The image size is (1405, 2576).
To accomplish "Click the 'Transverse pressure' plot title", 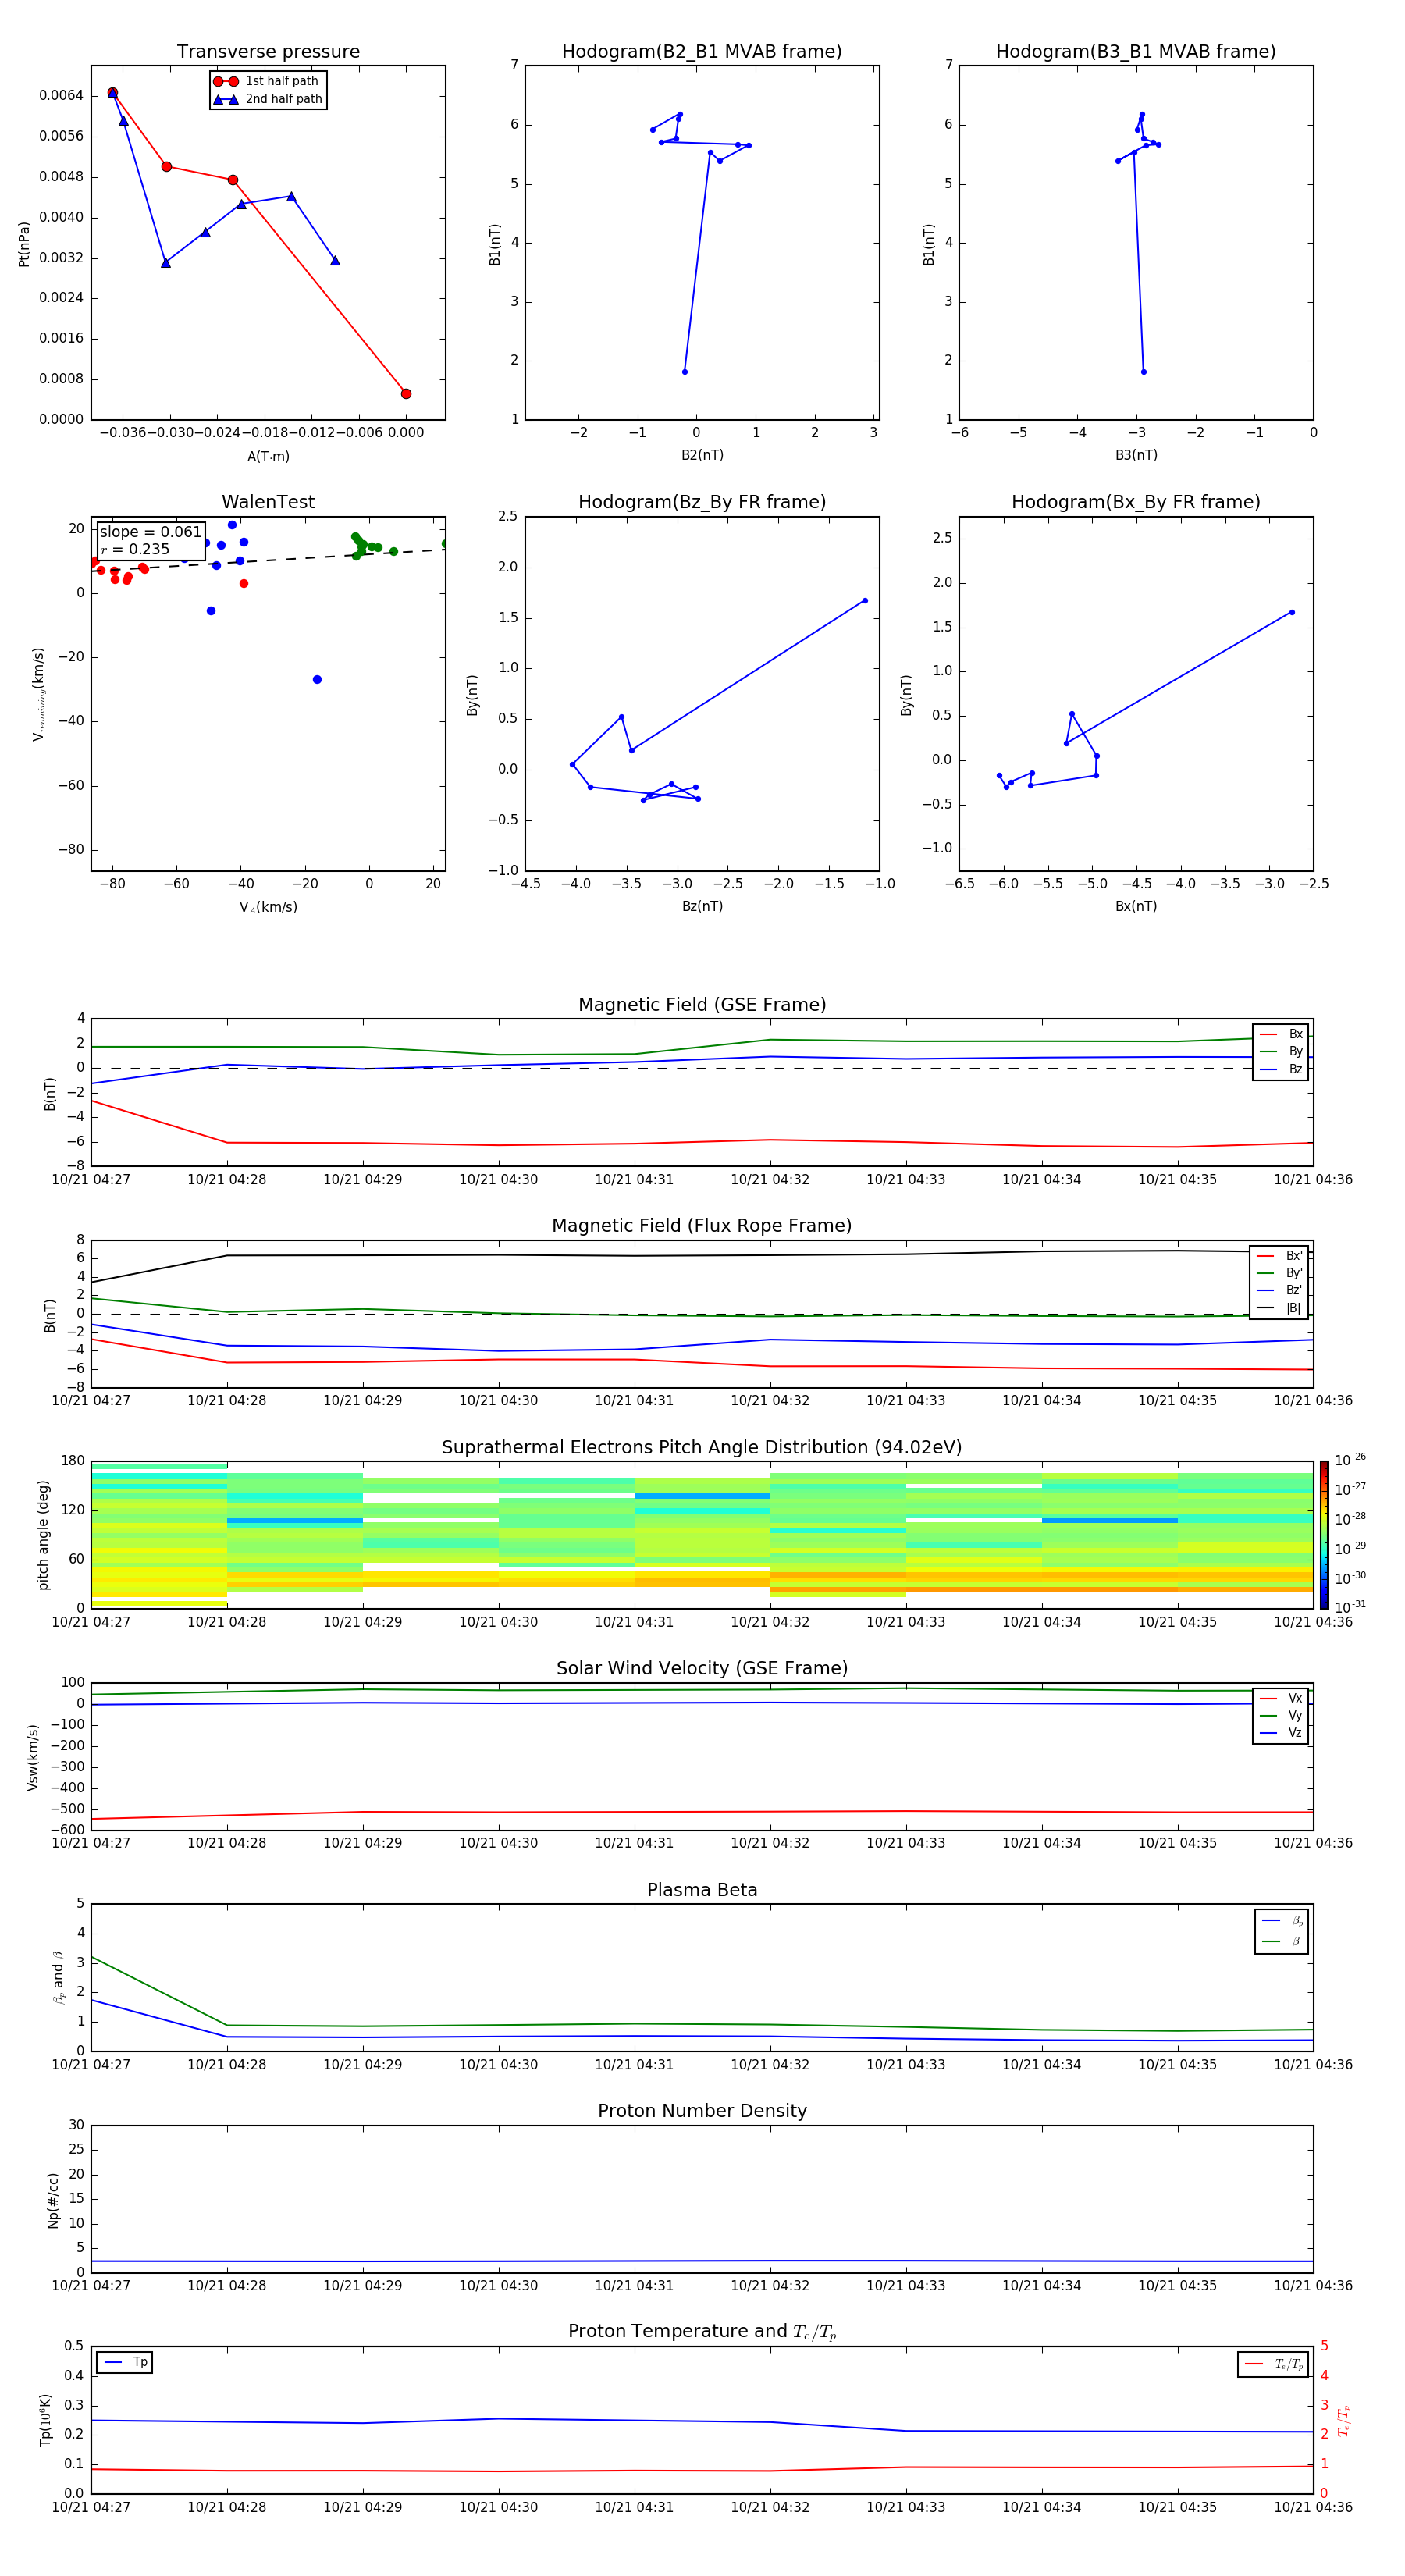I will pos(268,51).
